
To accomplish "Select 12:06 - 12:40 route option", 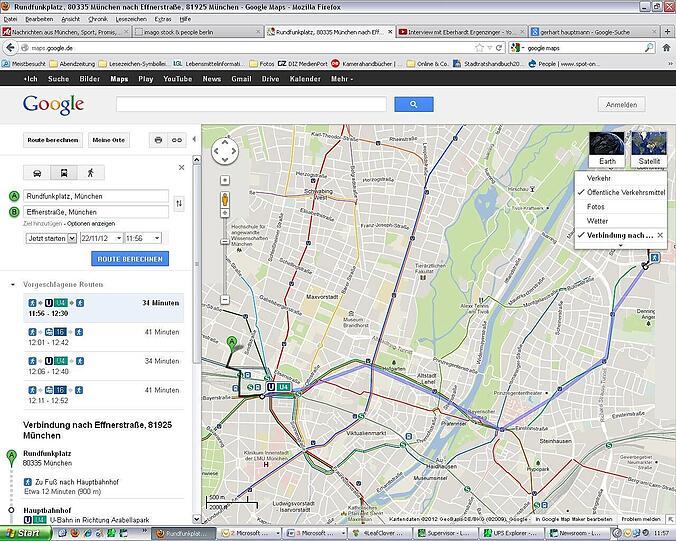I will click(x=103, y=366).
